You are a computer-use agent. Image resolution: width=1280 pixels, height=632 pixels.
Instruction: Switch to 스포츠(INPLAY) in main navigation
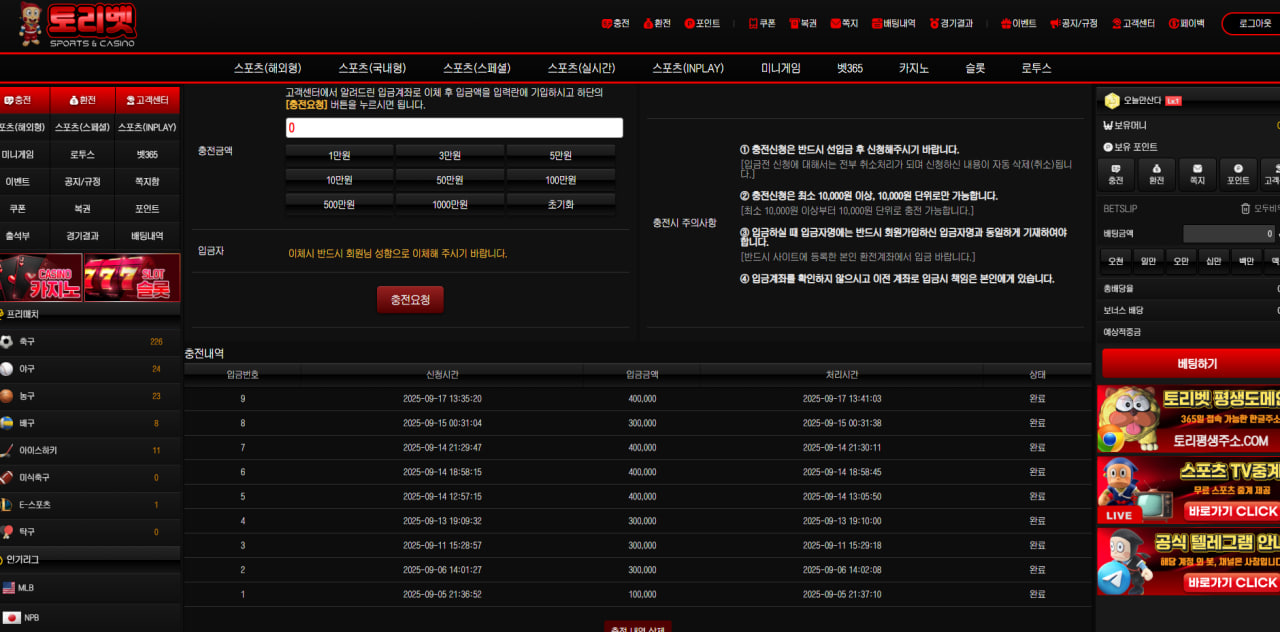coord(688,68)
